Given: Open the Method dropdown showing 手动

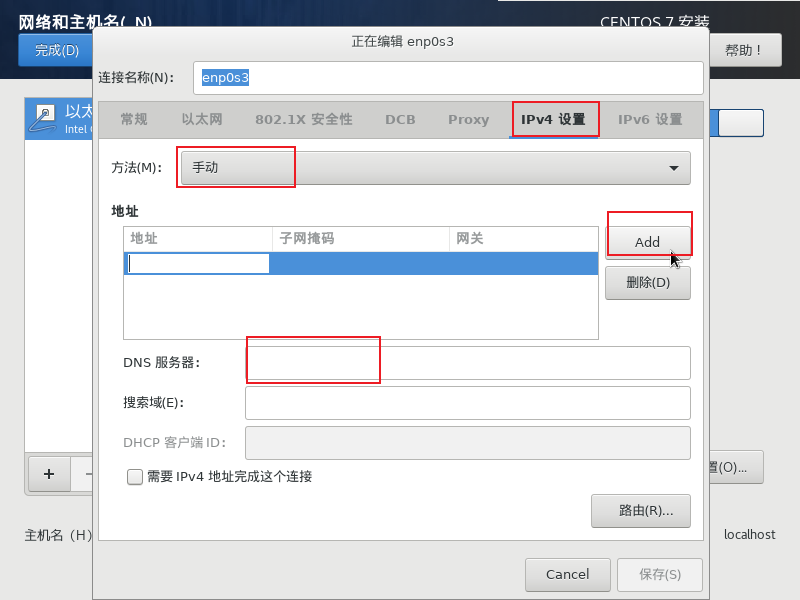Looking at the screenshot, I should [435, 168].
